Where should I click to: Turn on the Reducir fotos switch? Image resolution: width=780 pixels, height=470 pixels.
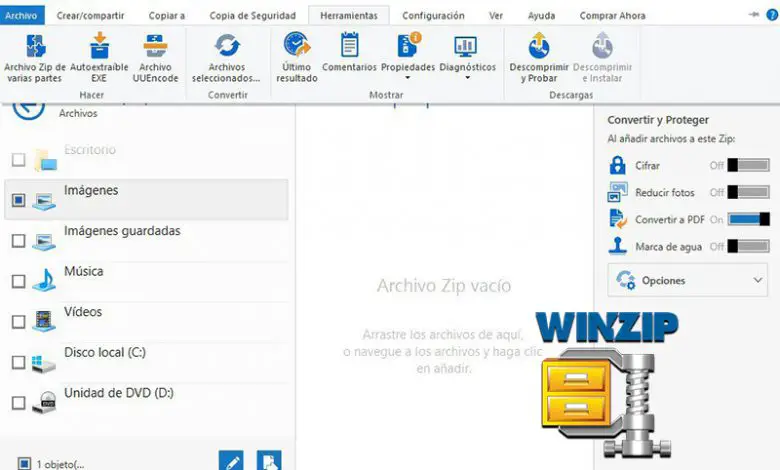click(748, 192)
